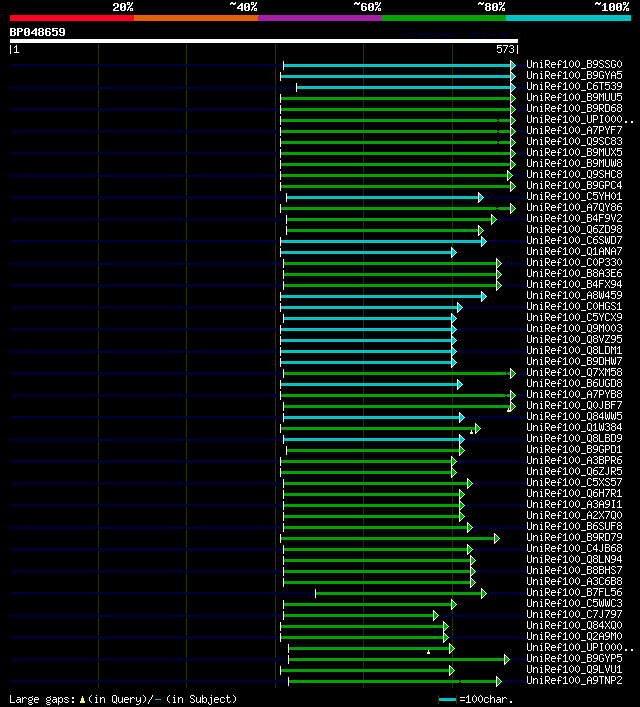Select the UniRef100_B6UGD8 label
The width and height of the screenshot is (640, 707).
574,383
